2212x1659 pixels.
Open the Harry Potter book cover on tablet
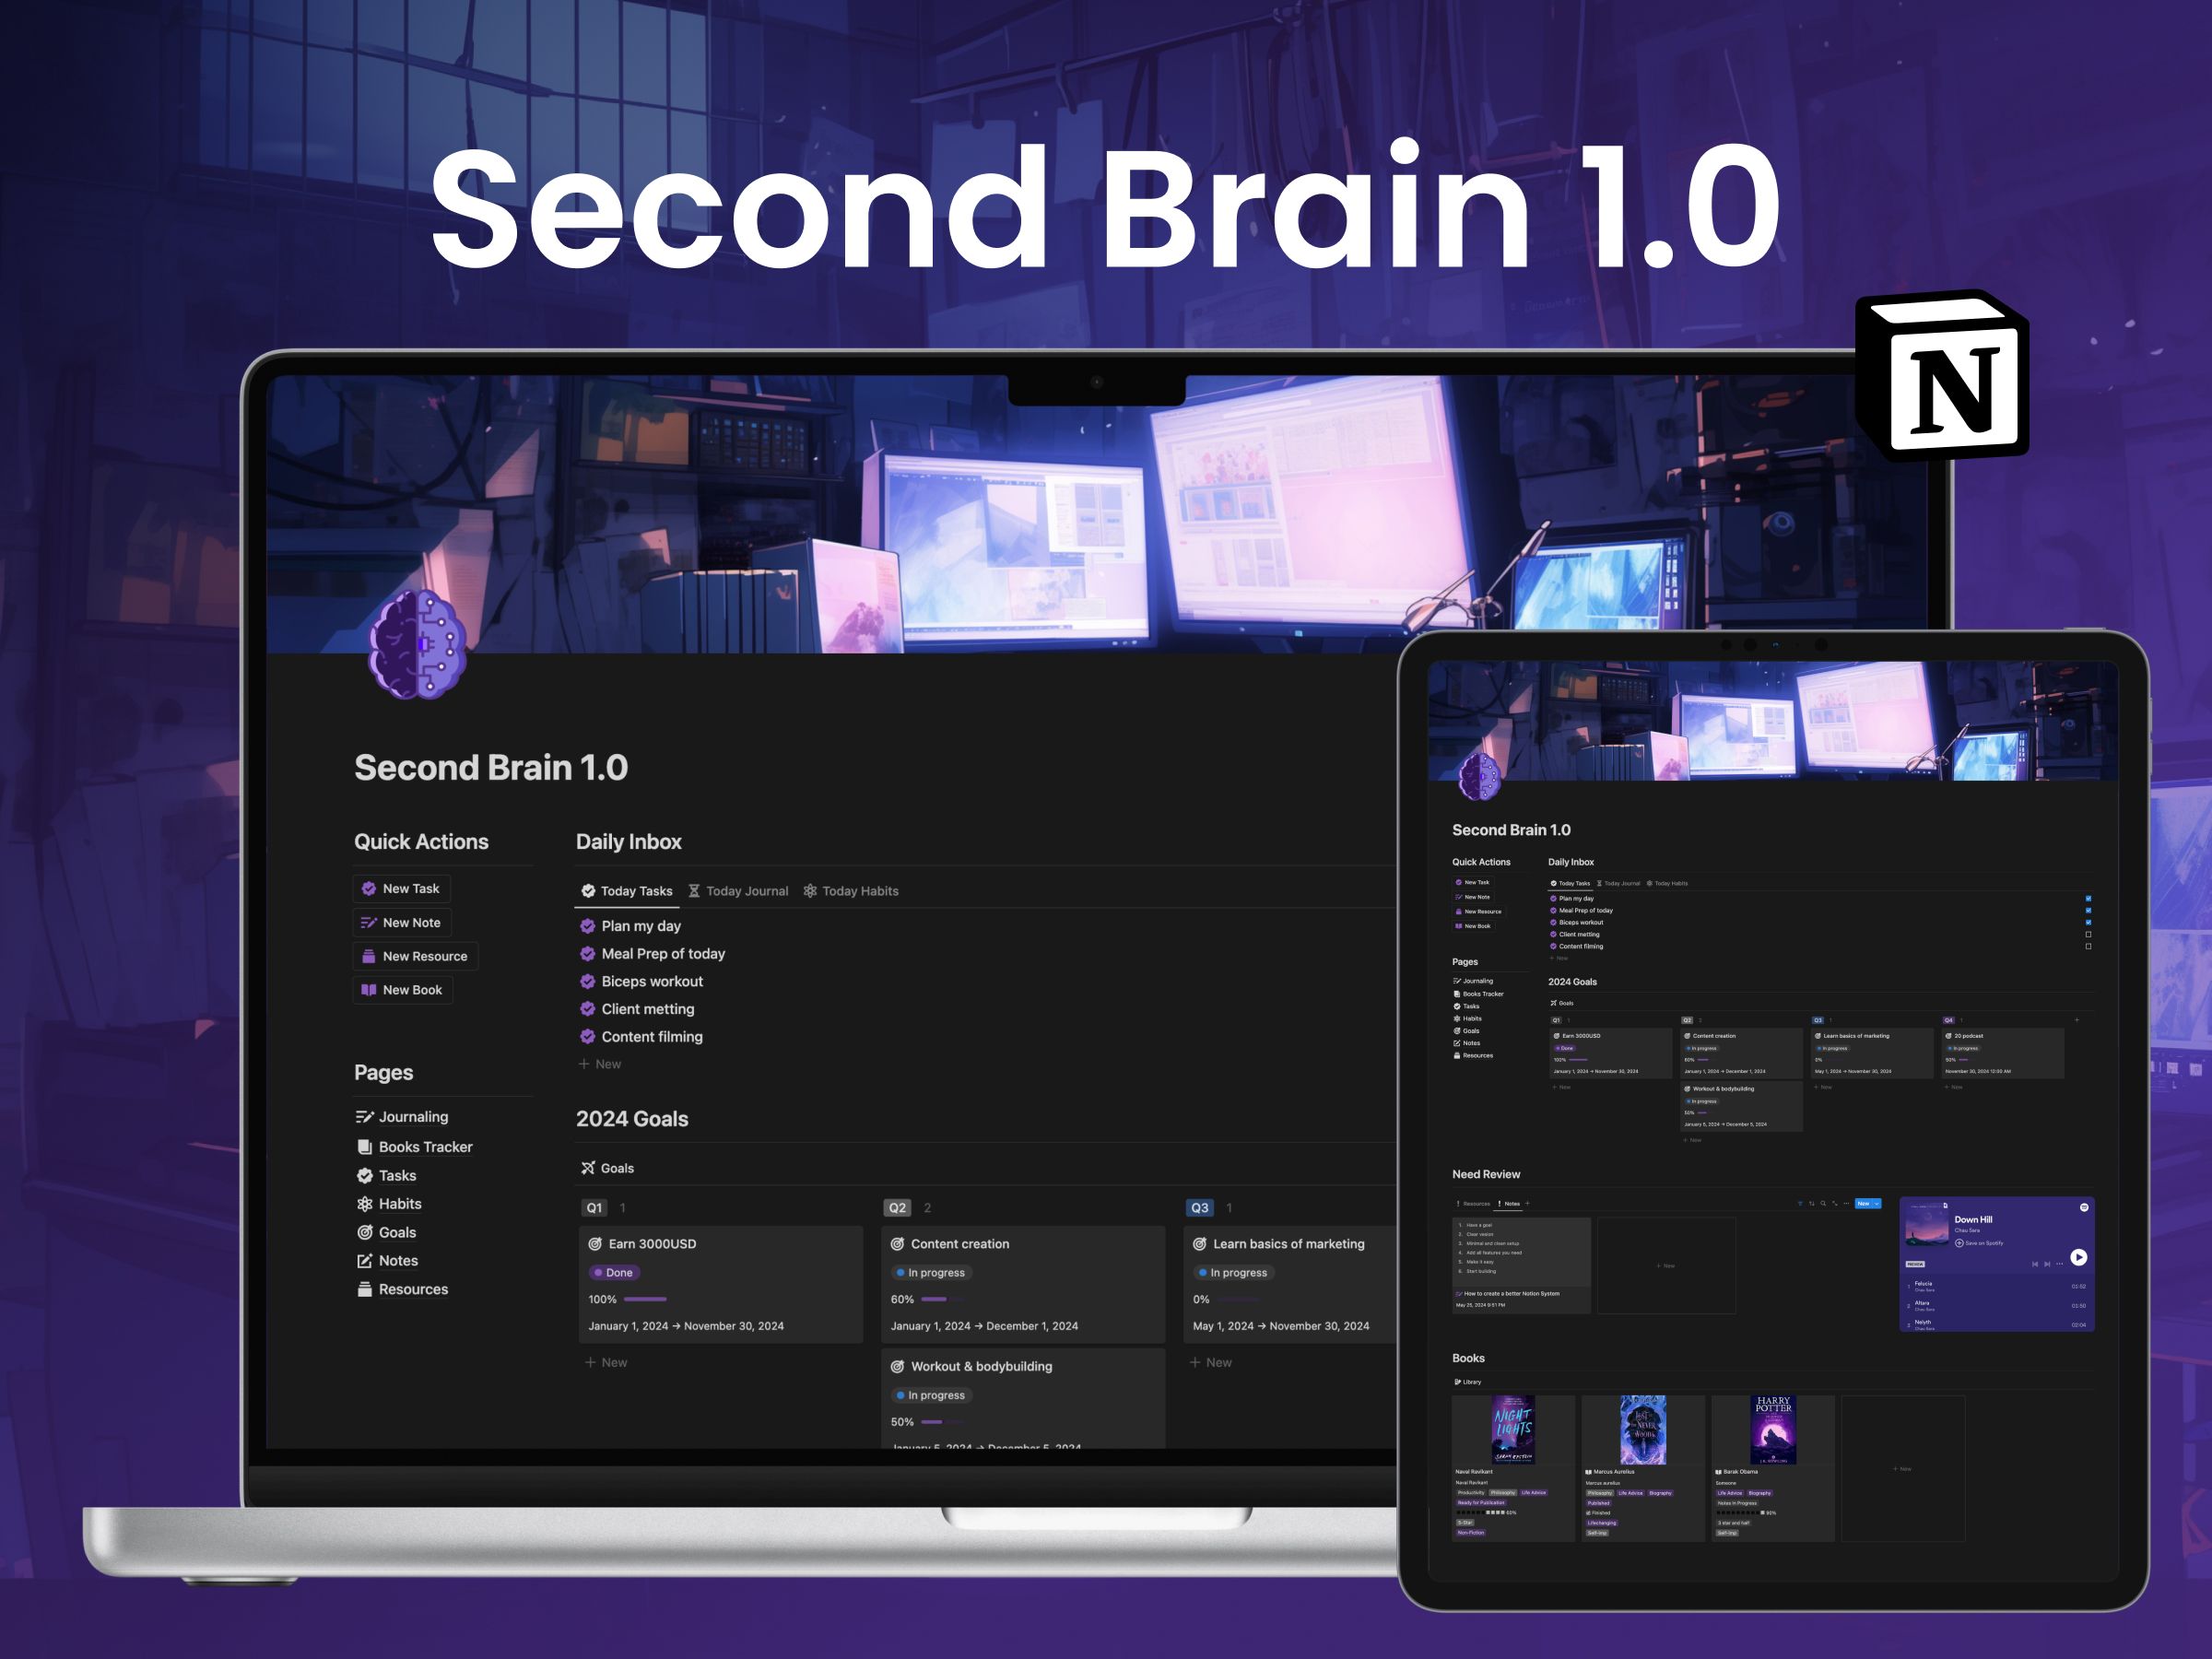[x=1773, y=1430]
